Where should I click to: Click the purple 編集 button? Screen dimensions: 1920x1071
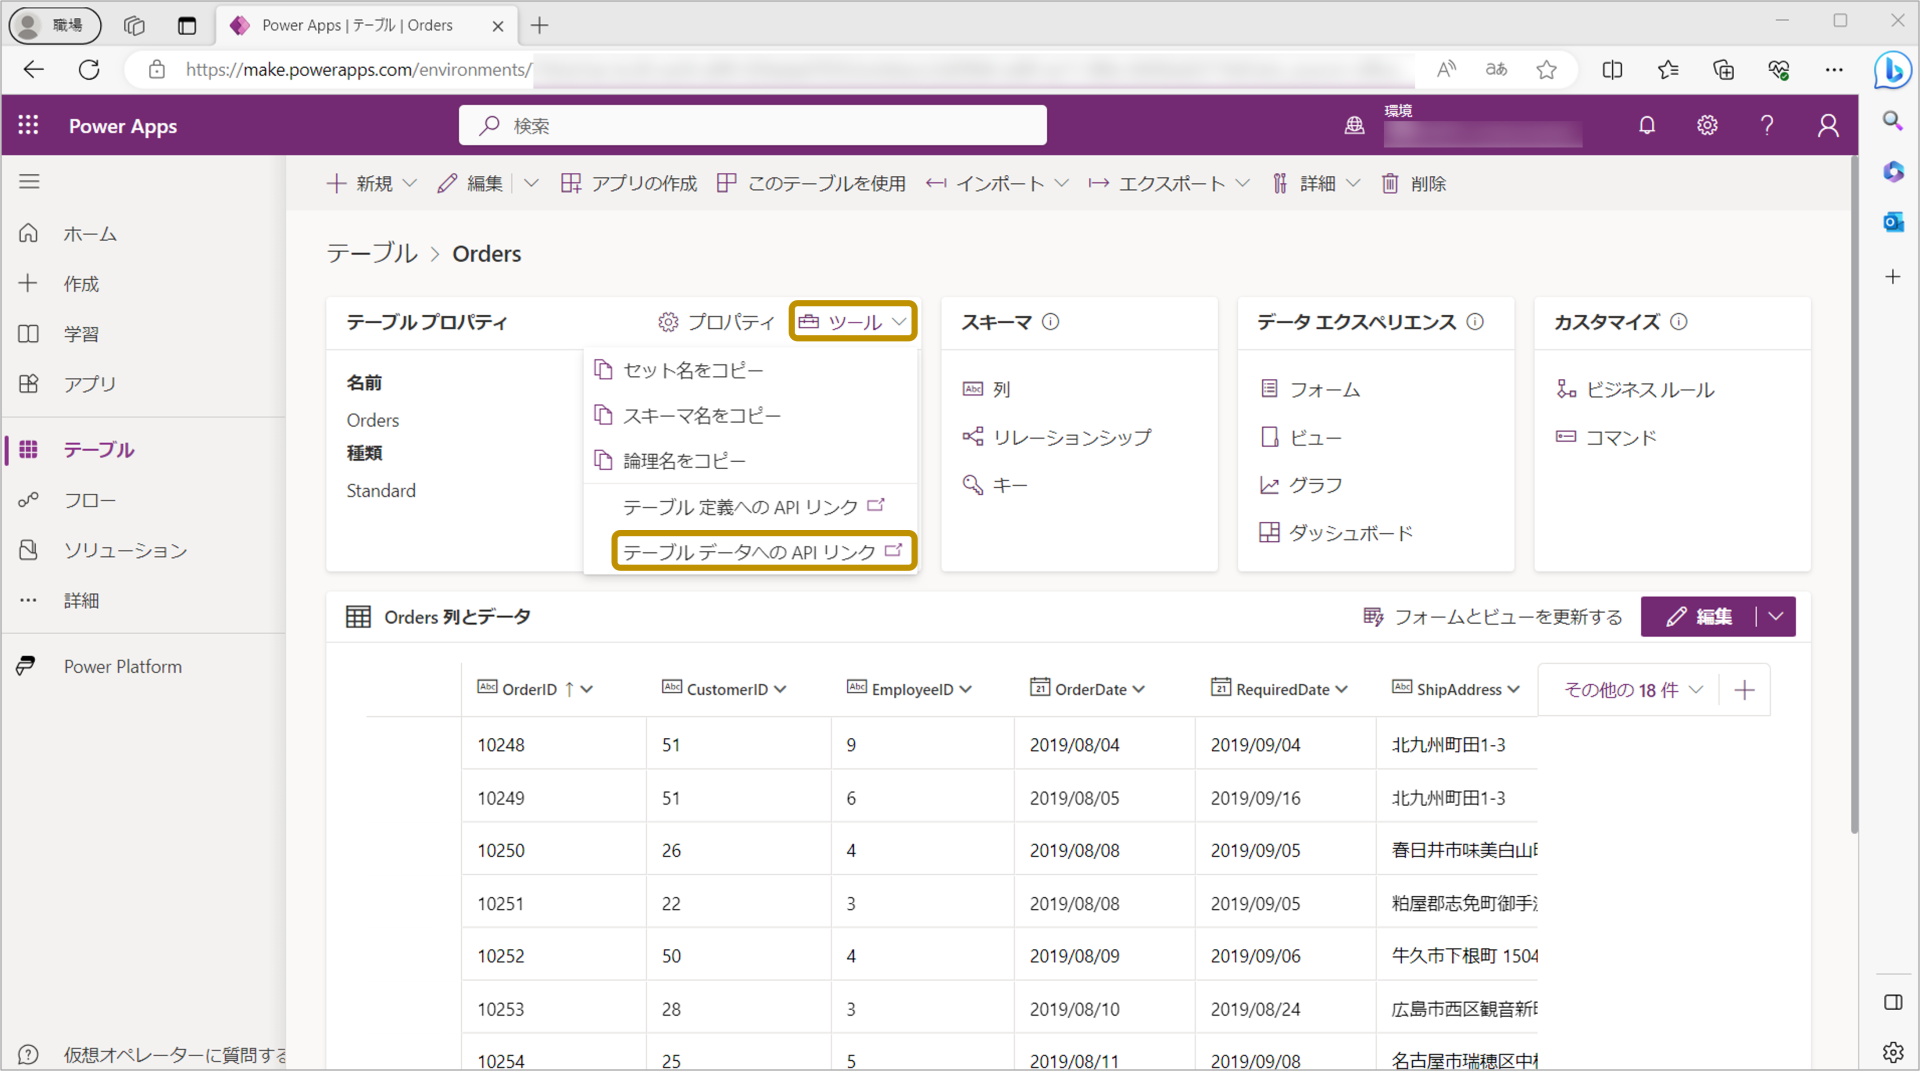(x=1698, y=617)
